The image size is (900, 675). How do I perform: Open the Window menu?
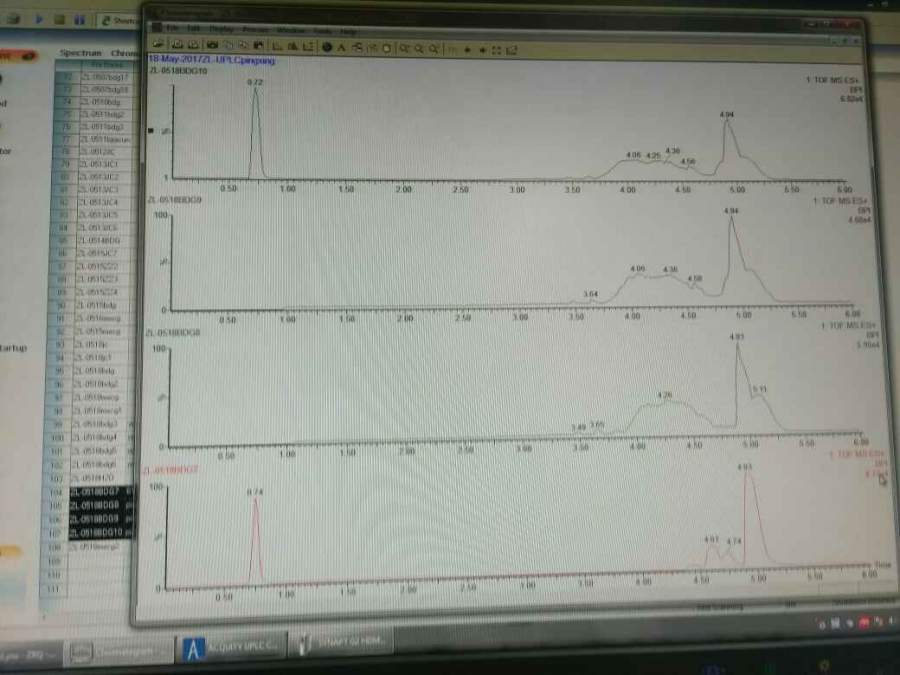(x=290, y=30)
